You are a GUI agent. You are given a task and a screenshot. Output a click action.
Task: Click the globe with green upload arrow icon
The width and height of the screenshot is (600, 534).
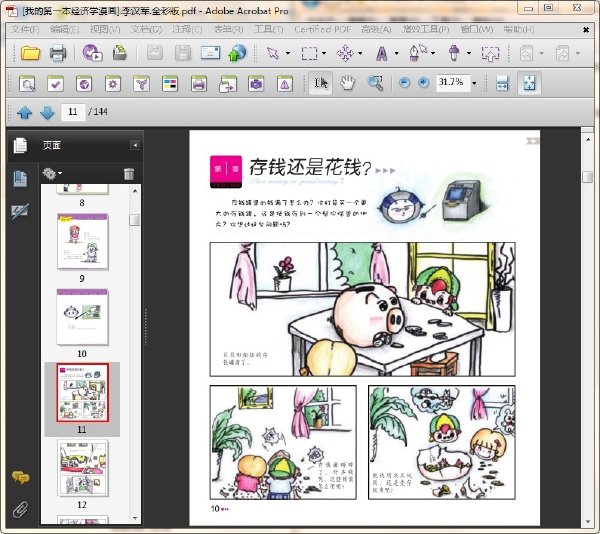[237, 53]
